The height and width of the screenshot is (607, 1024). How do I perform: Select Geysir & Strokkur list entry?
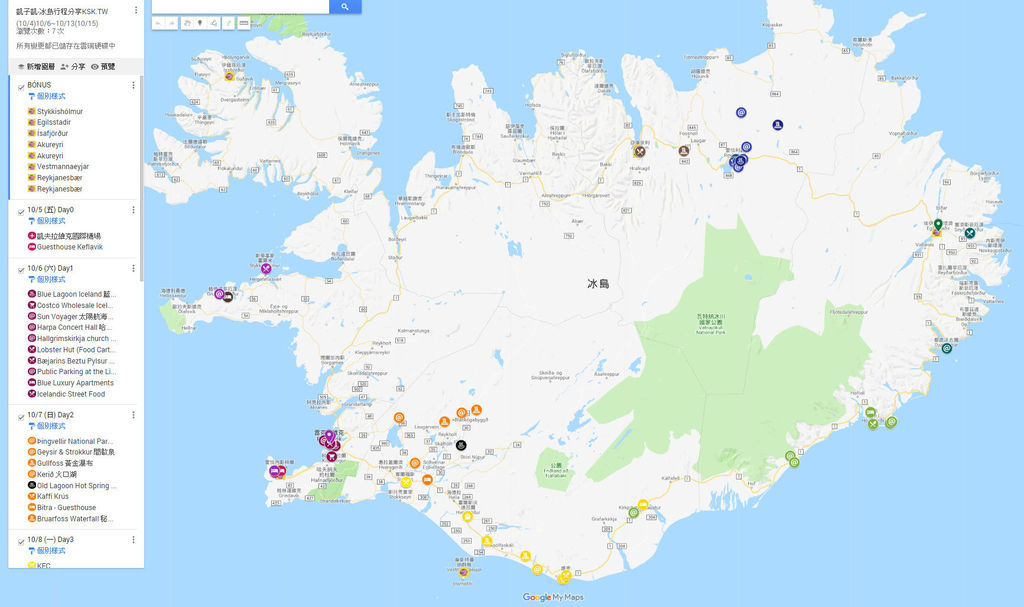point(76,452)
